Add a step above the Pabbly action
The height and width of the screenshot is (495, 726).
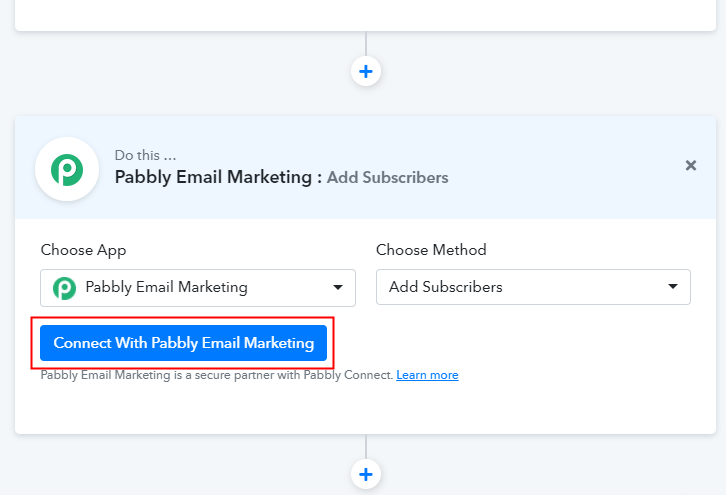click(366, 71)
